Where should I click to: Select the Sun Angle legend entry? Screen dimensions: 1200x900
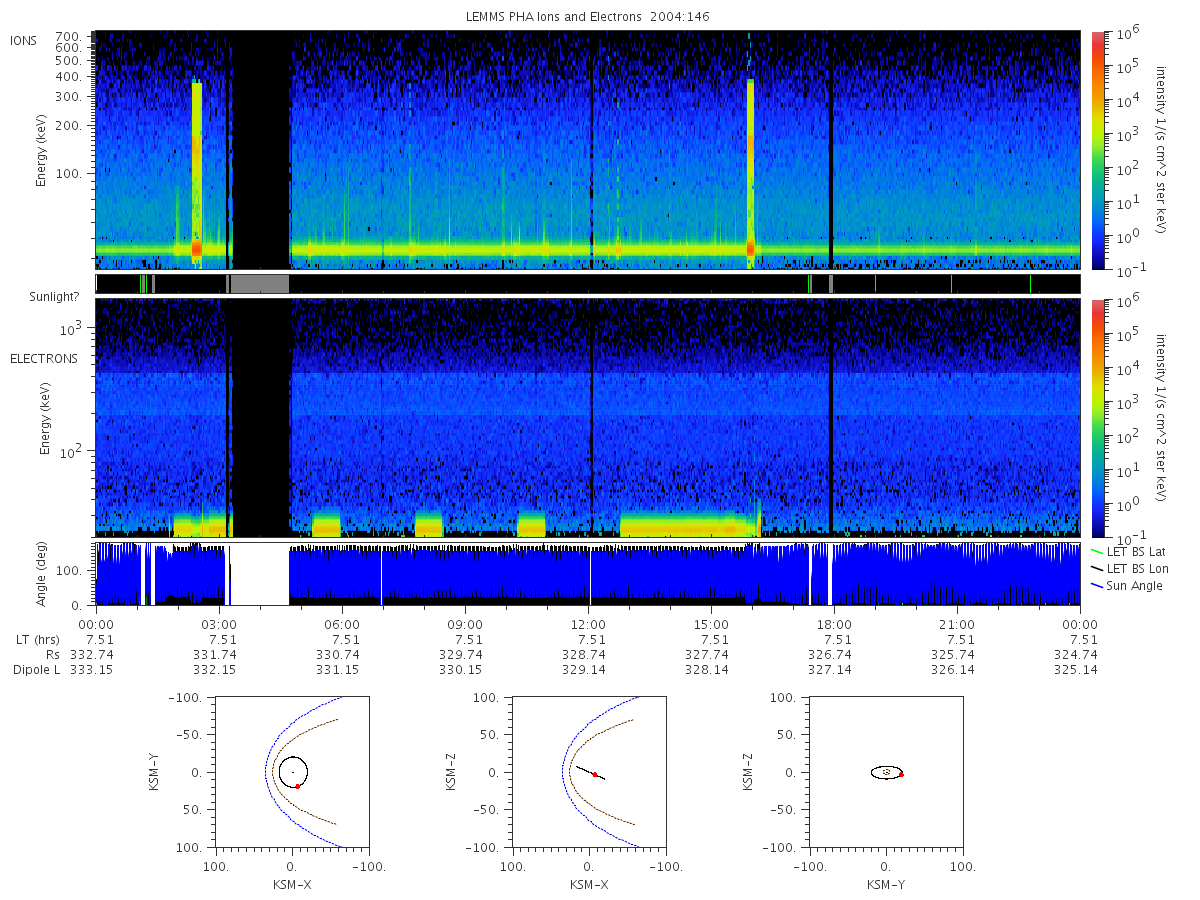click(1126, 586)
